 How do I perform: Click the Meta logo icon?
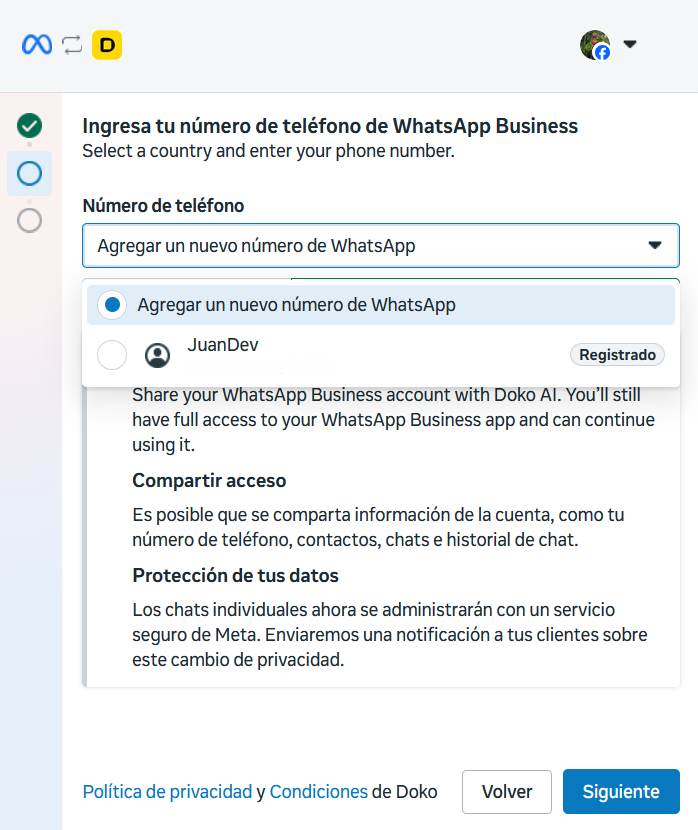[37, 44]
